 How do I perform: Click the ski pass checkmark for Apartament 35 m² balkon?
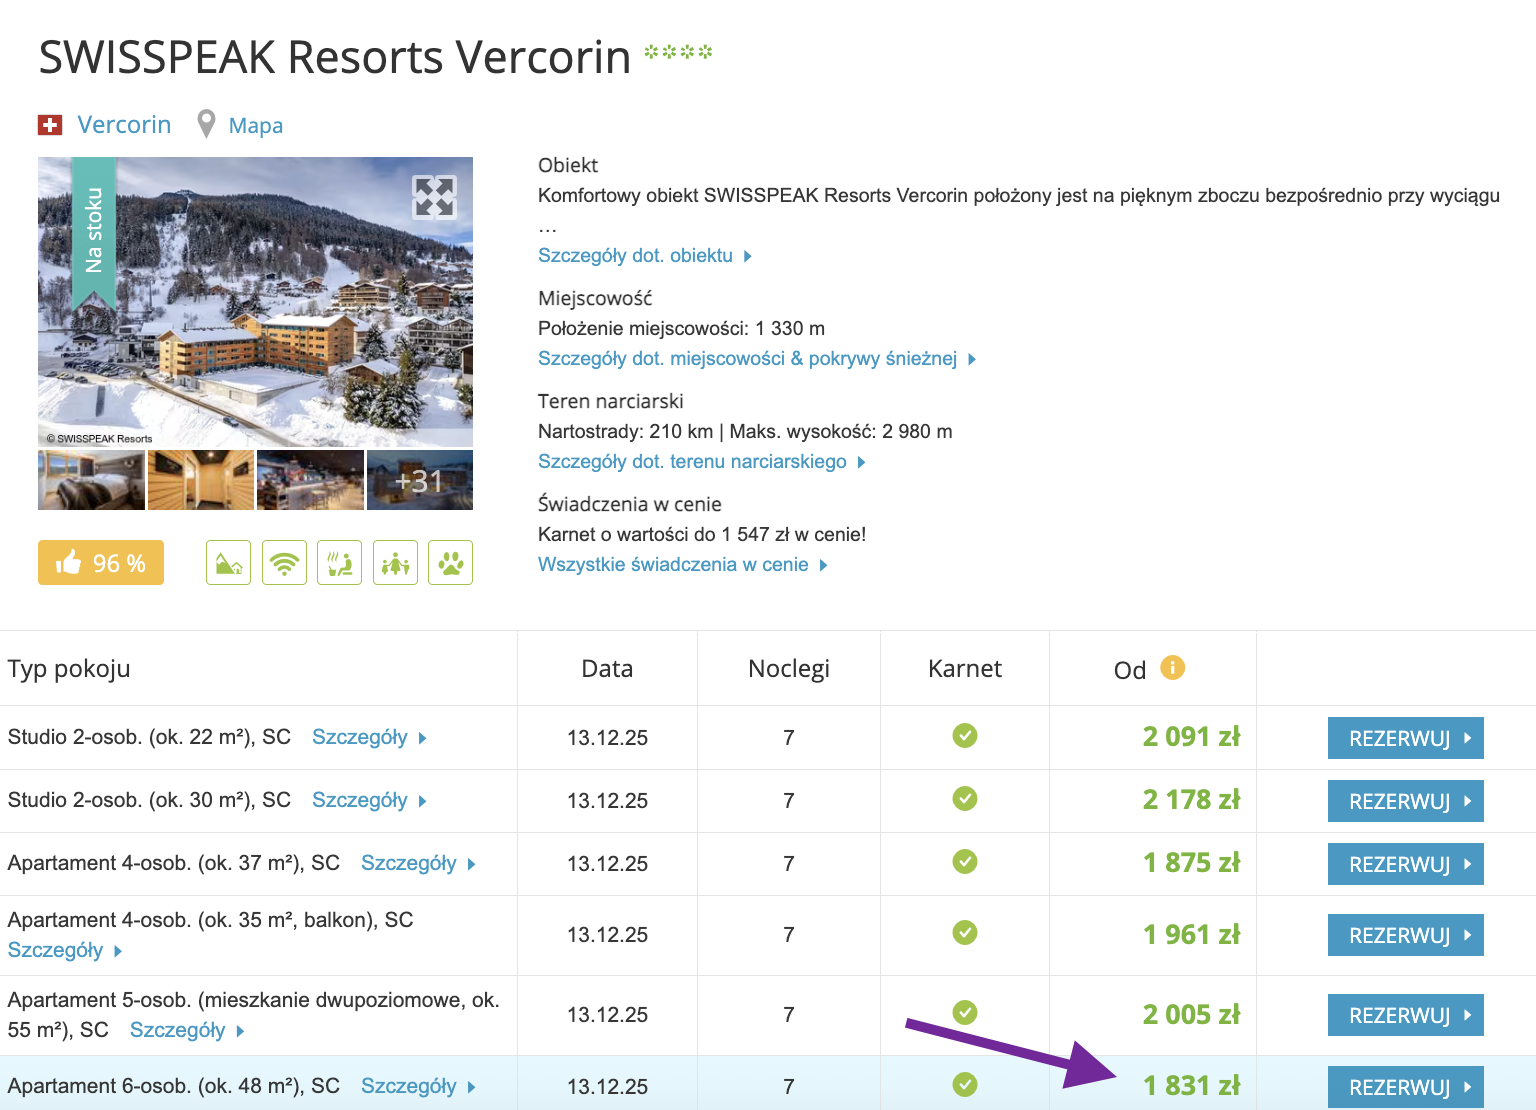(965, 933)
